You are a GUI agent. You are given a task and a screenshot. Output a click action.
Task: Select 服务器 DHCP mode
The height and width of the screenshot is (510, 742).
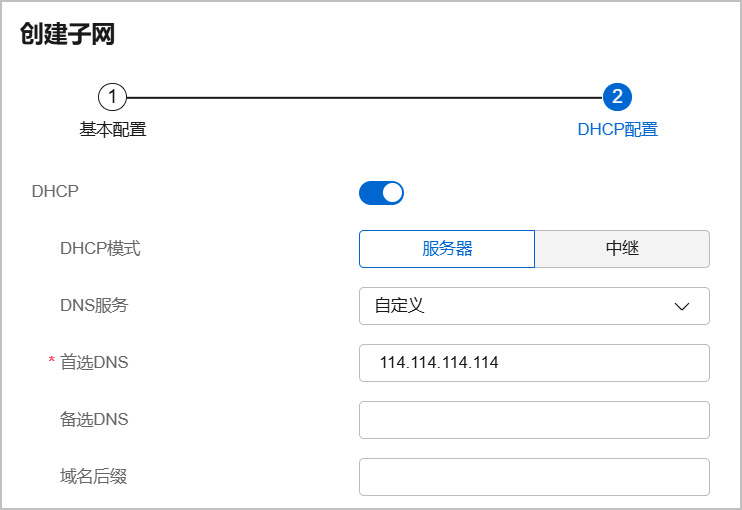point(447,249)
